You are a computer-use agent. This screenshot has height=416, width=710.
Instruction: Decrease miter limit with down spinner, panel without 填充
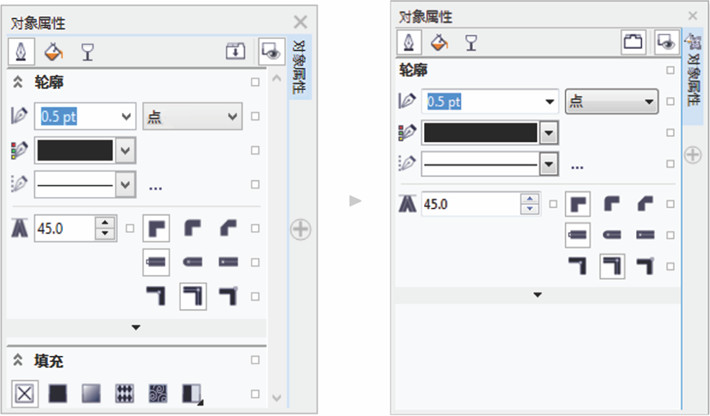(530, 209)
